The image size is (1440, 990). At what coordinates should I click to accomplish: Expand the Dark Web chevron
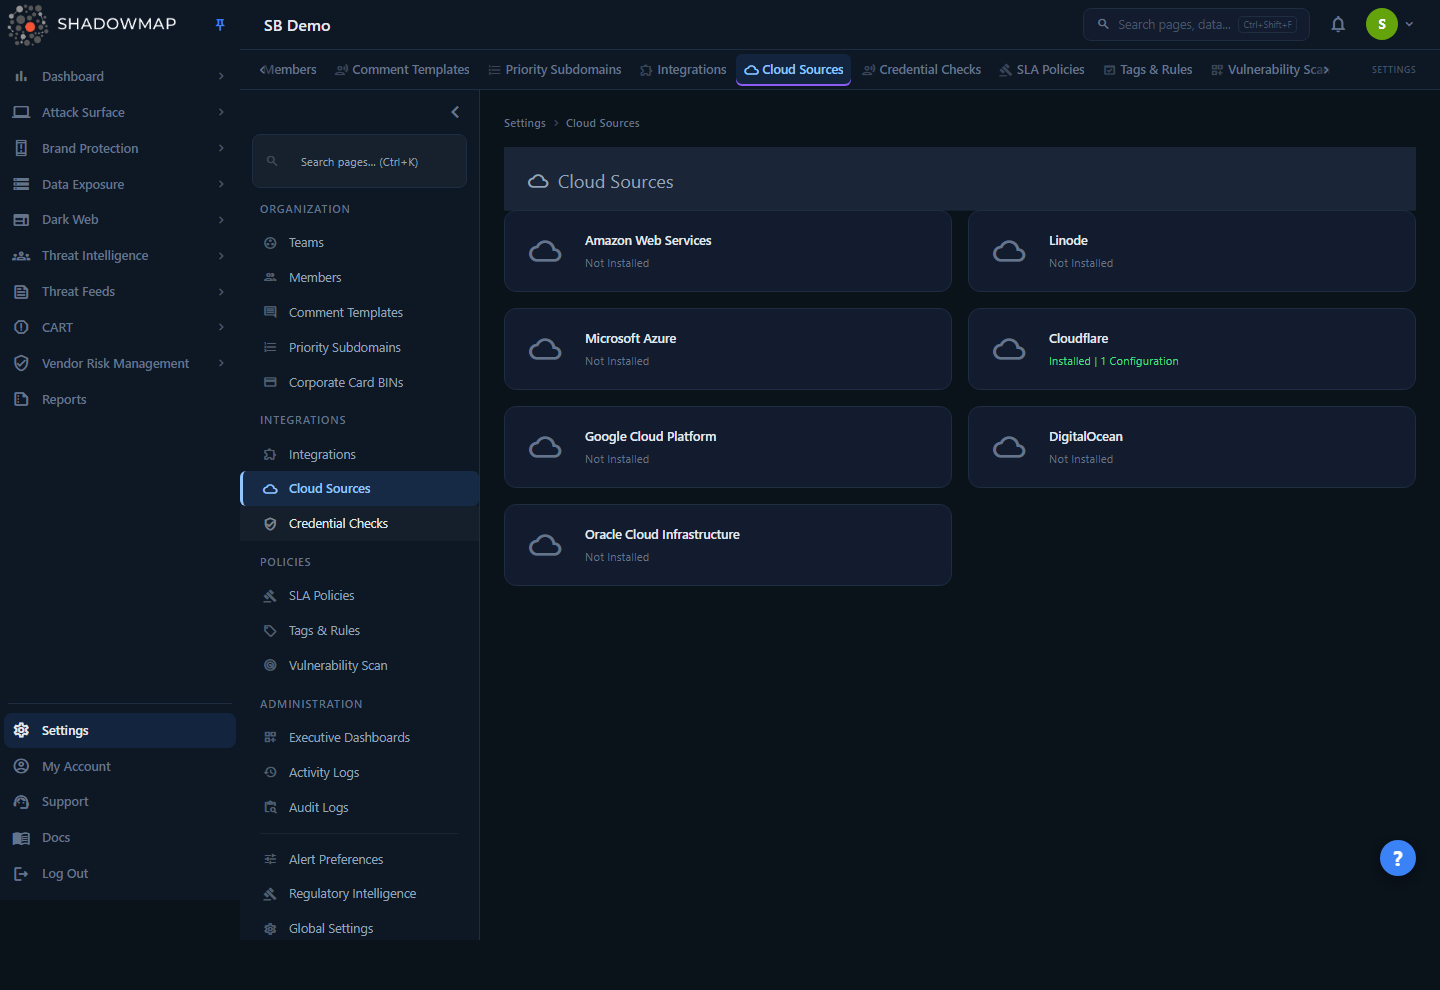pyautogui.click(x=221, y=220)
